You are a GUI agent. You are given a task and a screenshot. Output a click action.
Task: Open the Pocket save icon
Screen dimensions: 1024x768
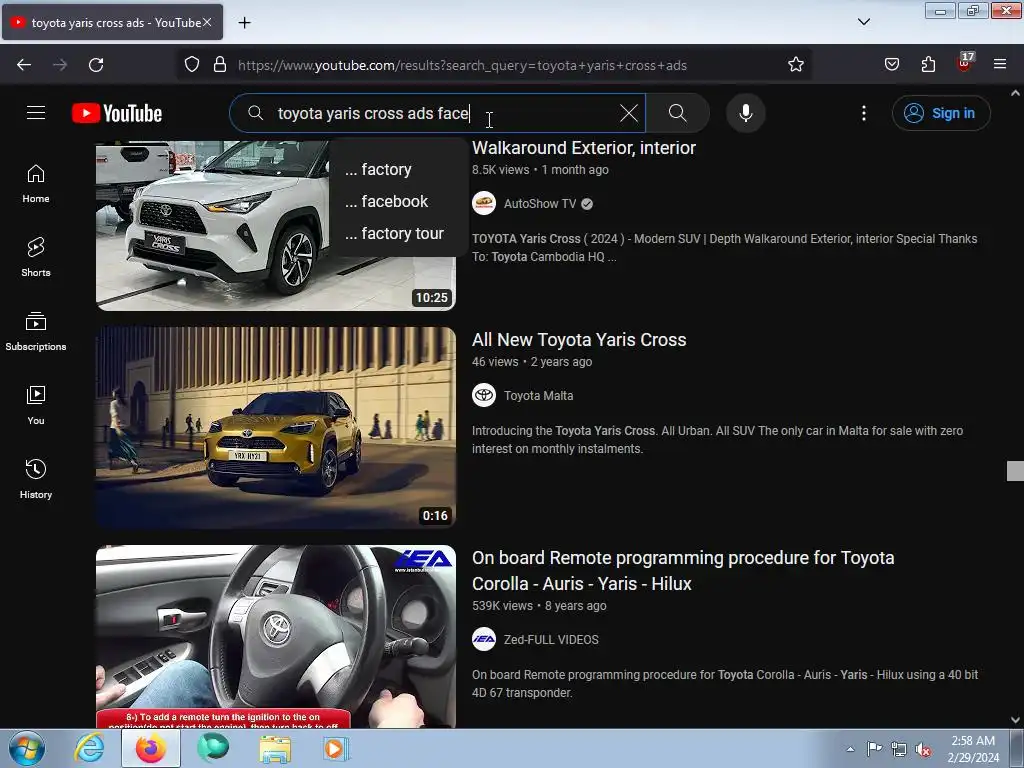(892, 65)
